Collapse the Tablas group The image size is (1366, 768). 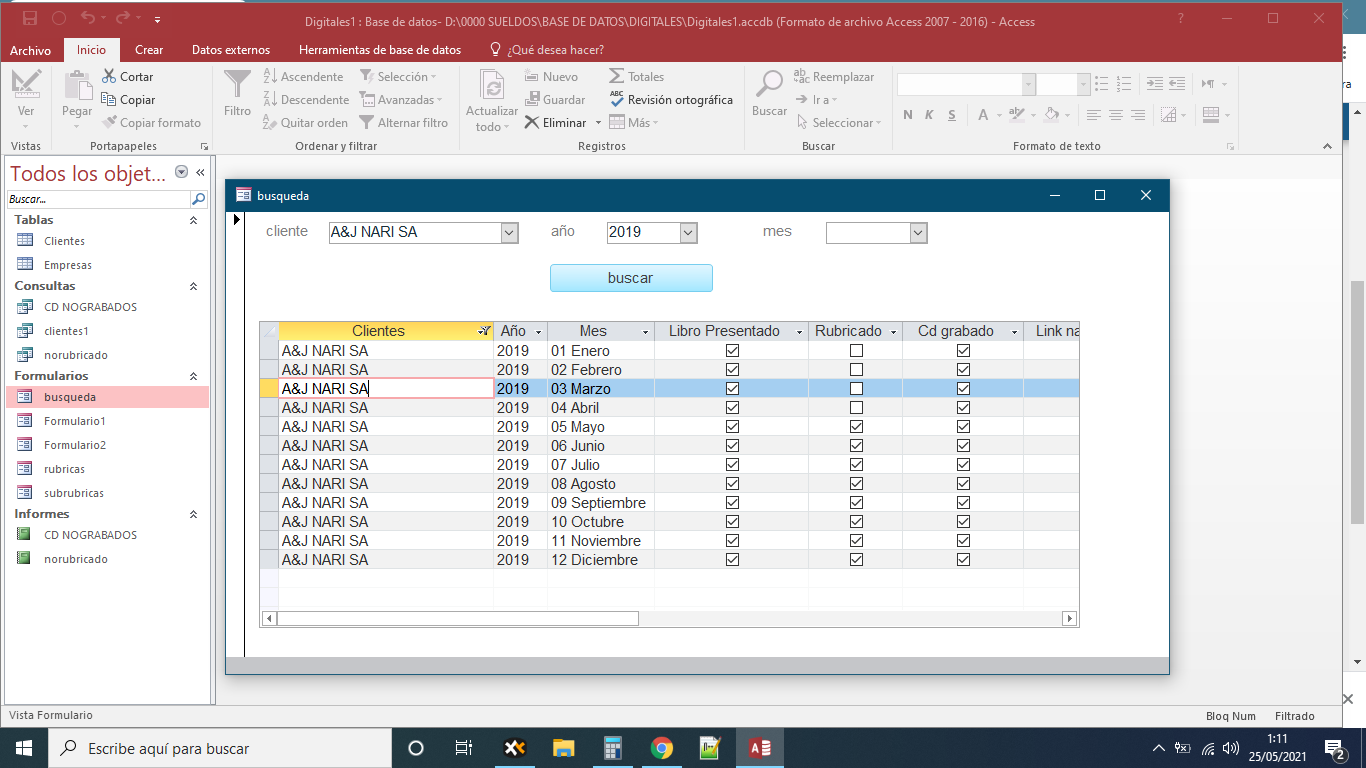[193, 220]
